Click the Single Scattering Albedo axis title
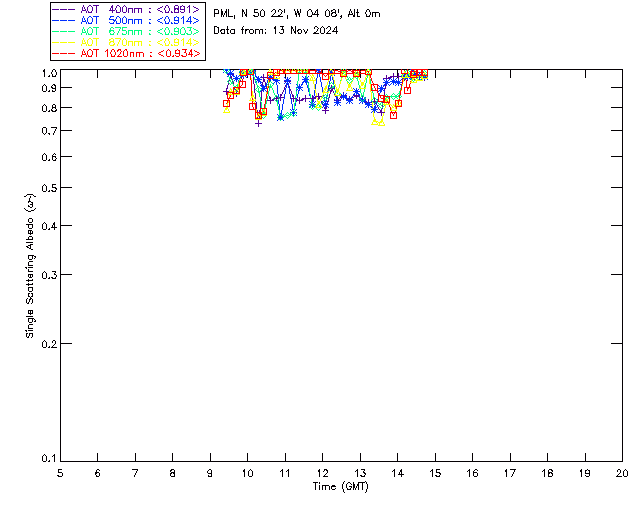 click(x=30, y=265)
